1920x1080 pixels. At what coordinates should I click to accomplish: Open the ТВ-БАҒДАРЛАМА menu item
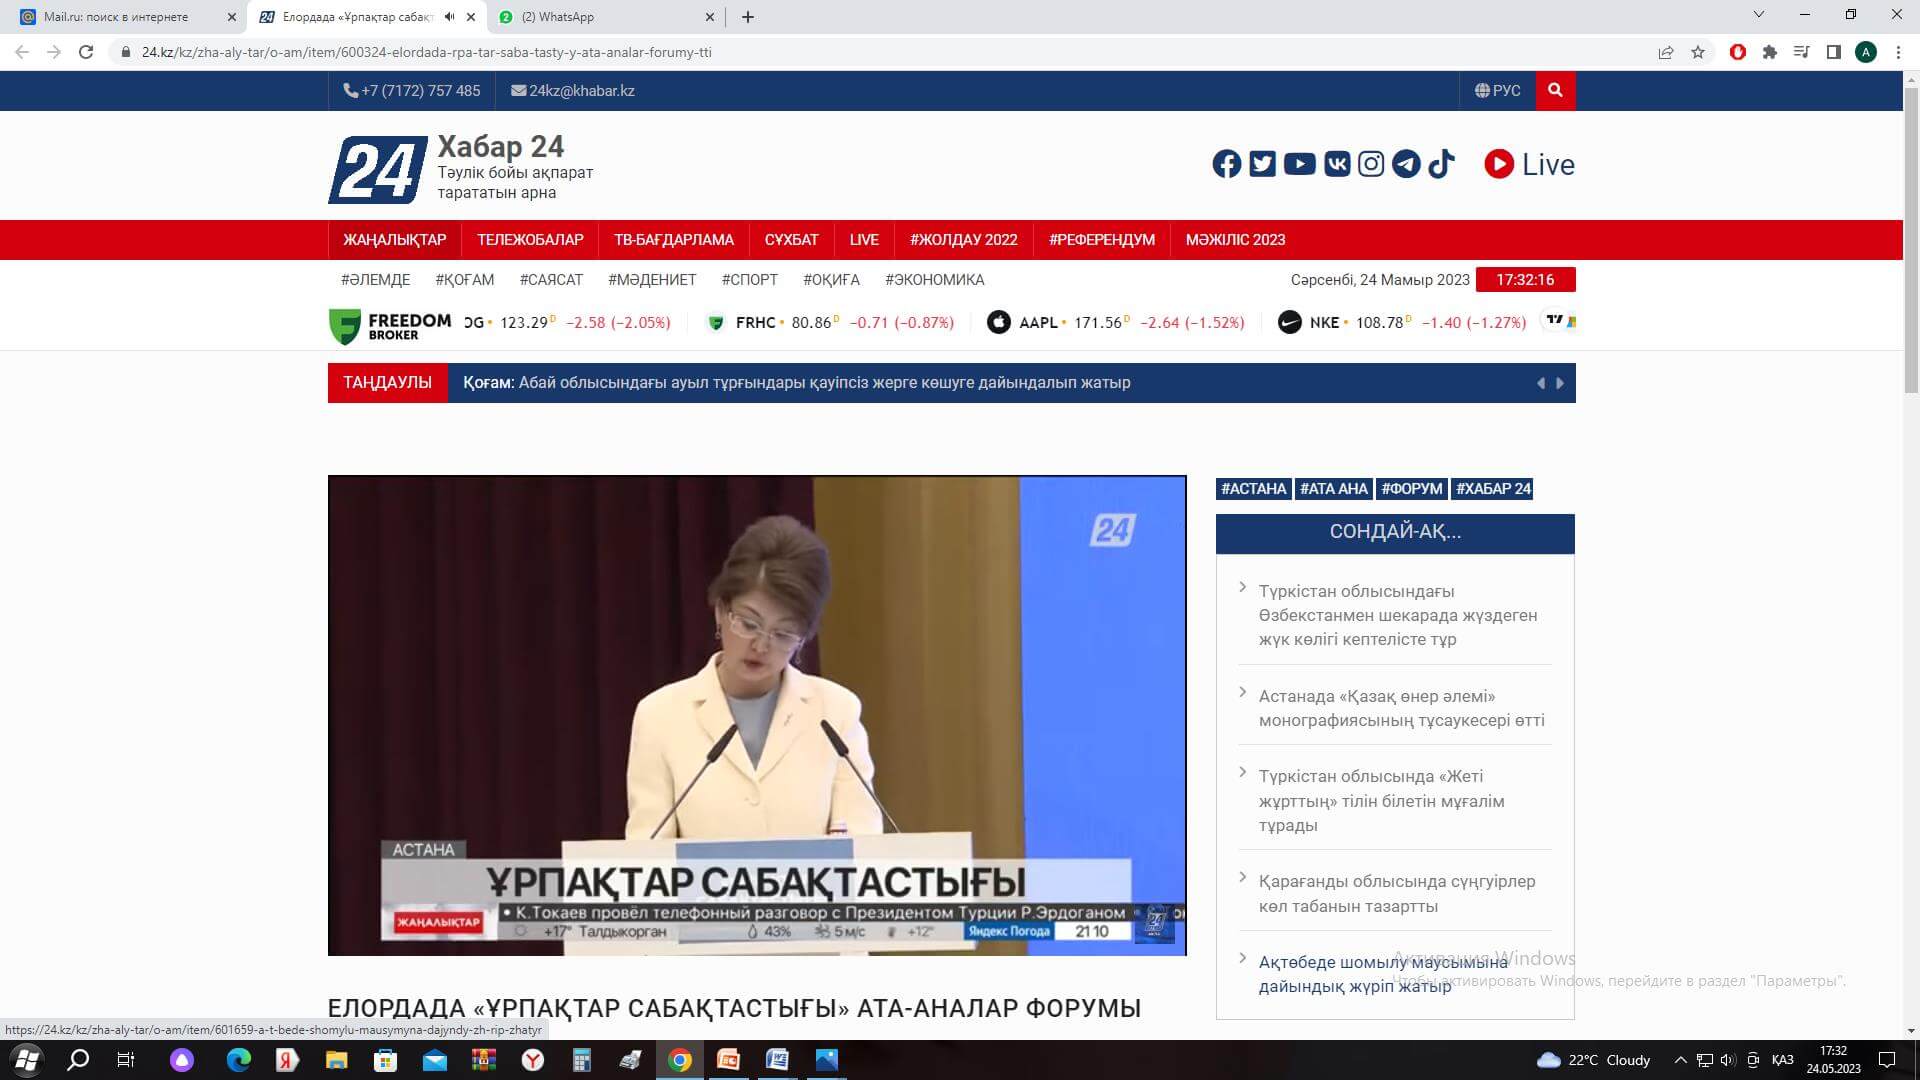point(674,240)
